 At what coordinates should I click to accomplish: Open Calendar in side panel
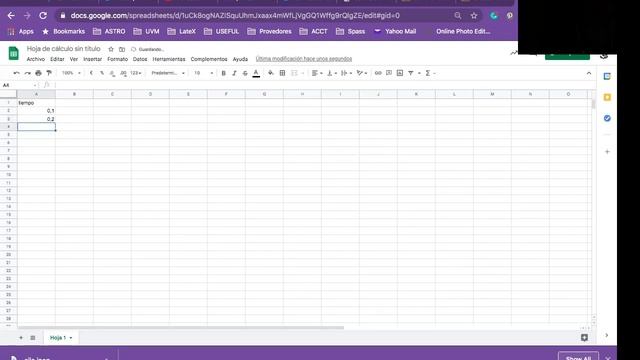pos(607,76)
